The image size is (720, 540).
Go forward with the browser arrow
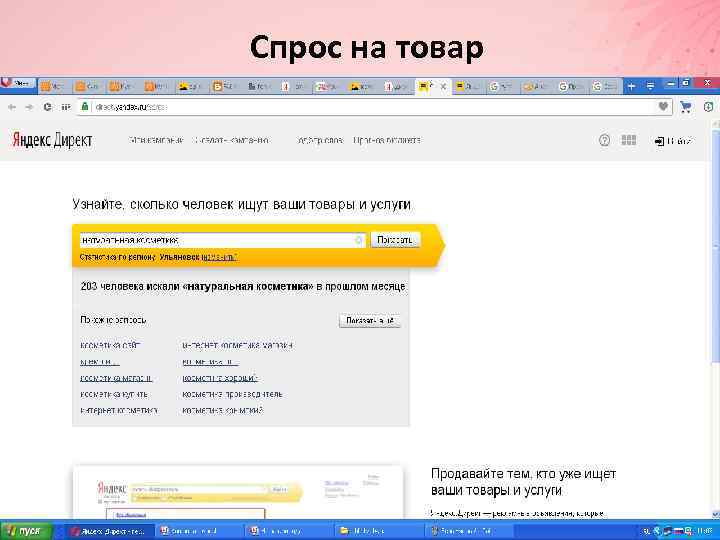tap(29, 107)
